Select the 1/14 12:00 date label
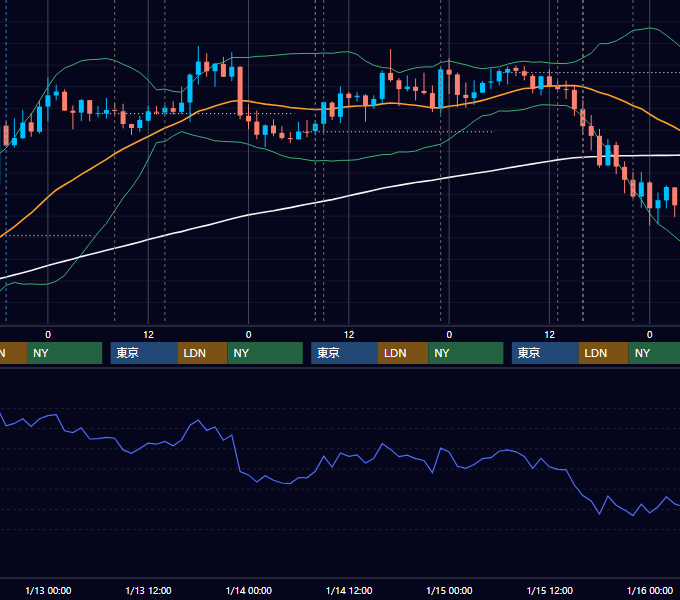The width and height of the screenshot is (680, 600). (x=349, y=590)
